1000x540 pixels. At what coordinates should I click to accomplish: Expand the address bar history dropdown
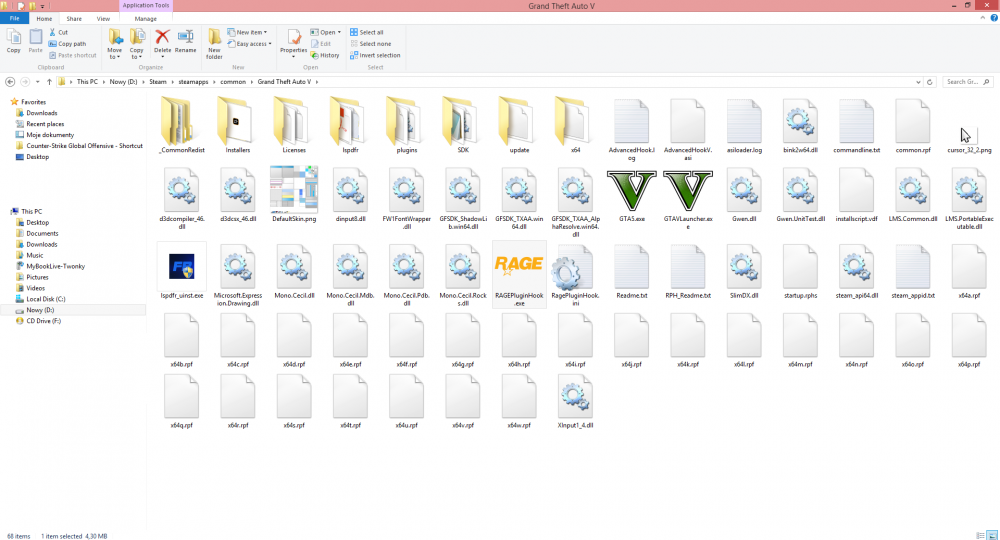(x=918, y=82)
